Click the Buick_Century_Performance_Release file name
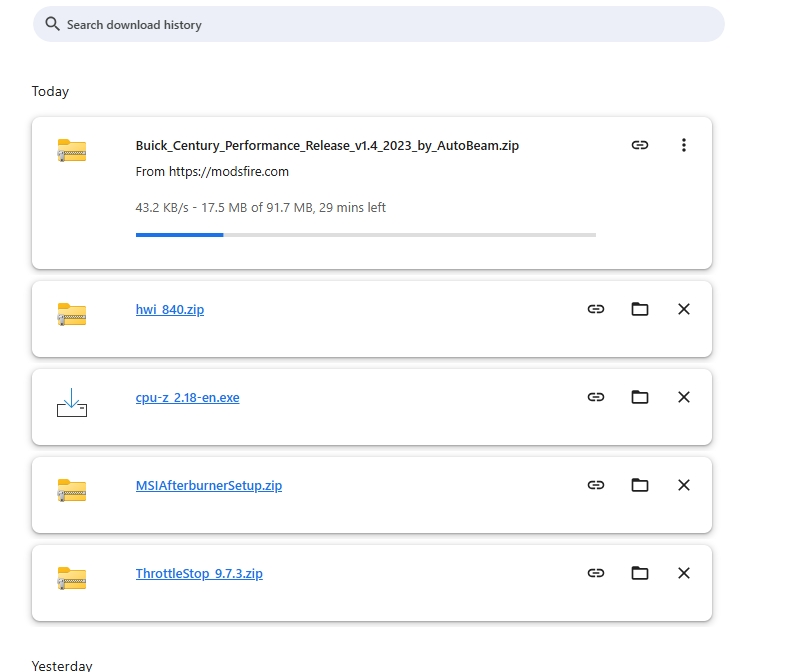The height and width of the screenshot is (672, 788). coord(327,146)
